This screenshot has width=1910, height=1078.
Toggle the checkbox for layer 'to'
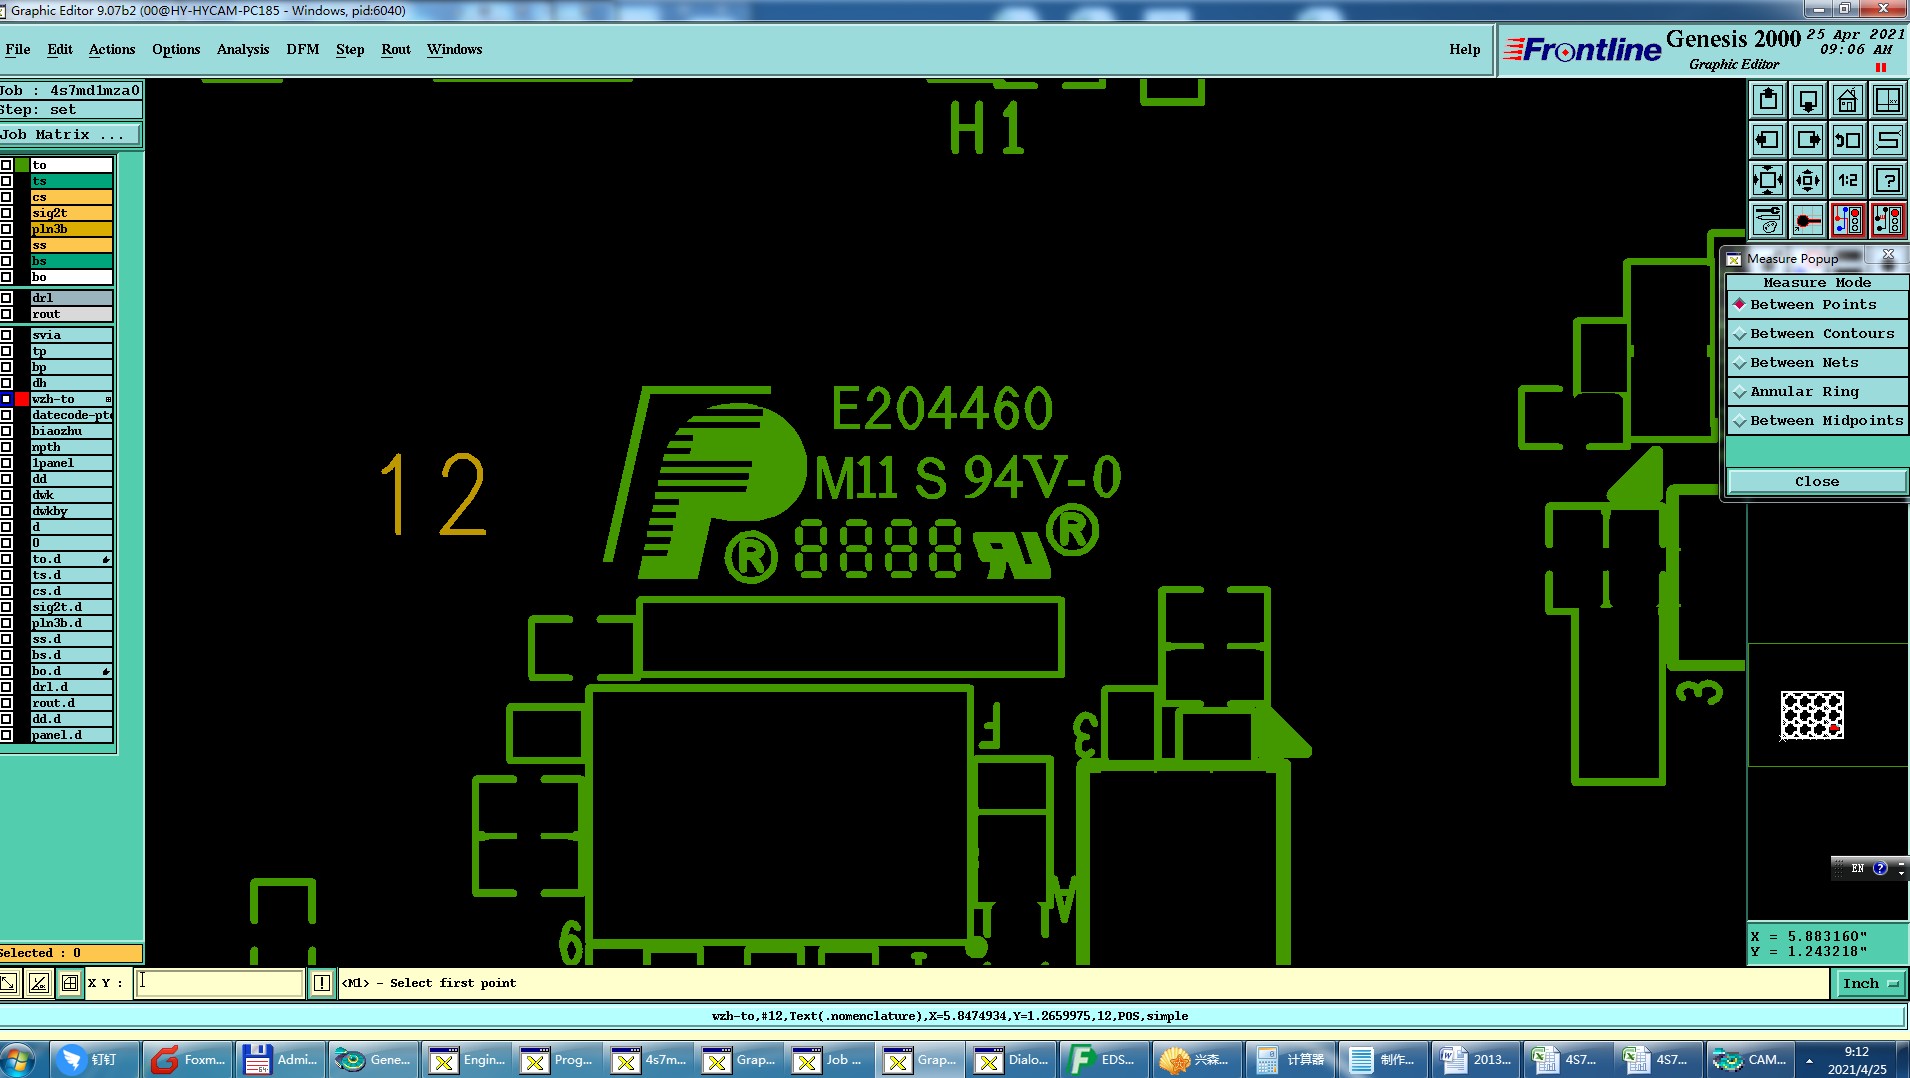[x=6, y=165]
